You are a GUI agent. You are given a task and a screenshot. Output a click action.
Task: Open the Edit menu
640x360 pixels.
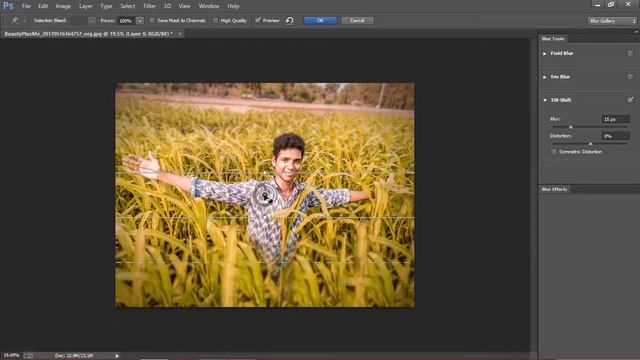(43, 6)
